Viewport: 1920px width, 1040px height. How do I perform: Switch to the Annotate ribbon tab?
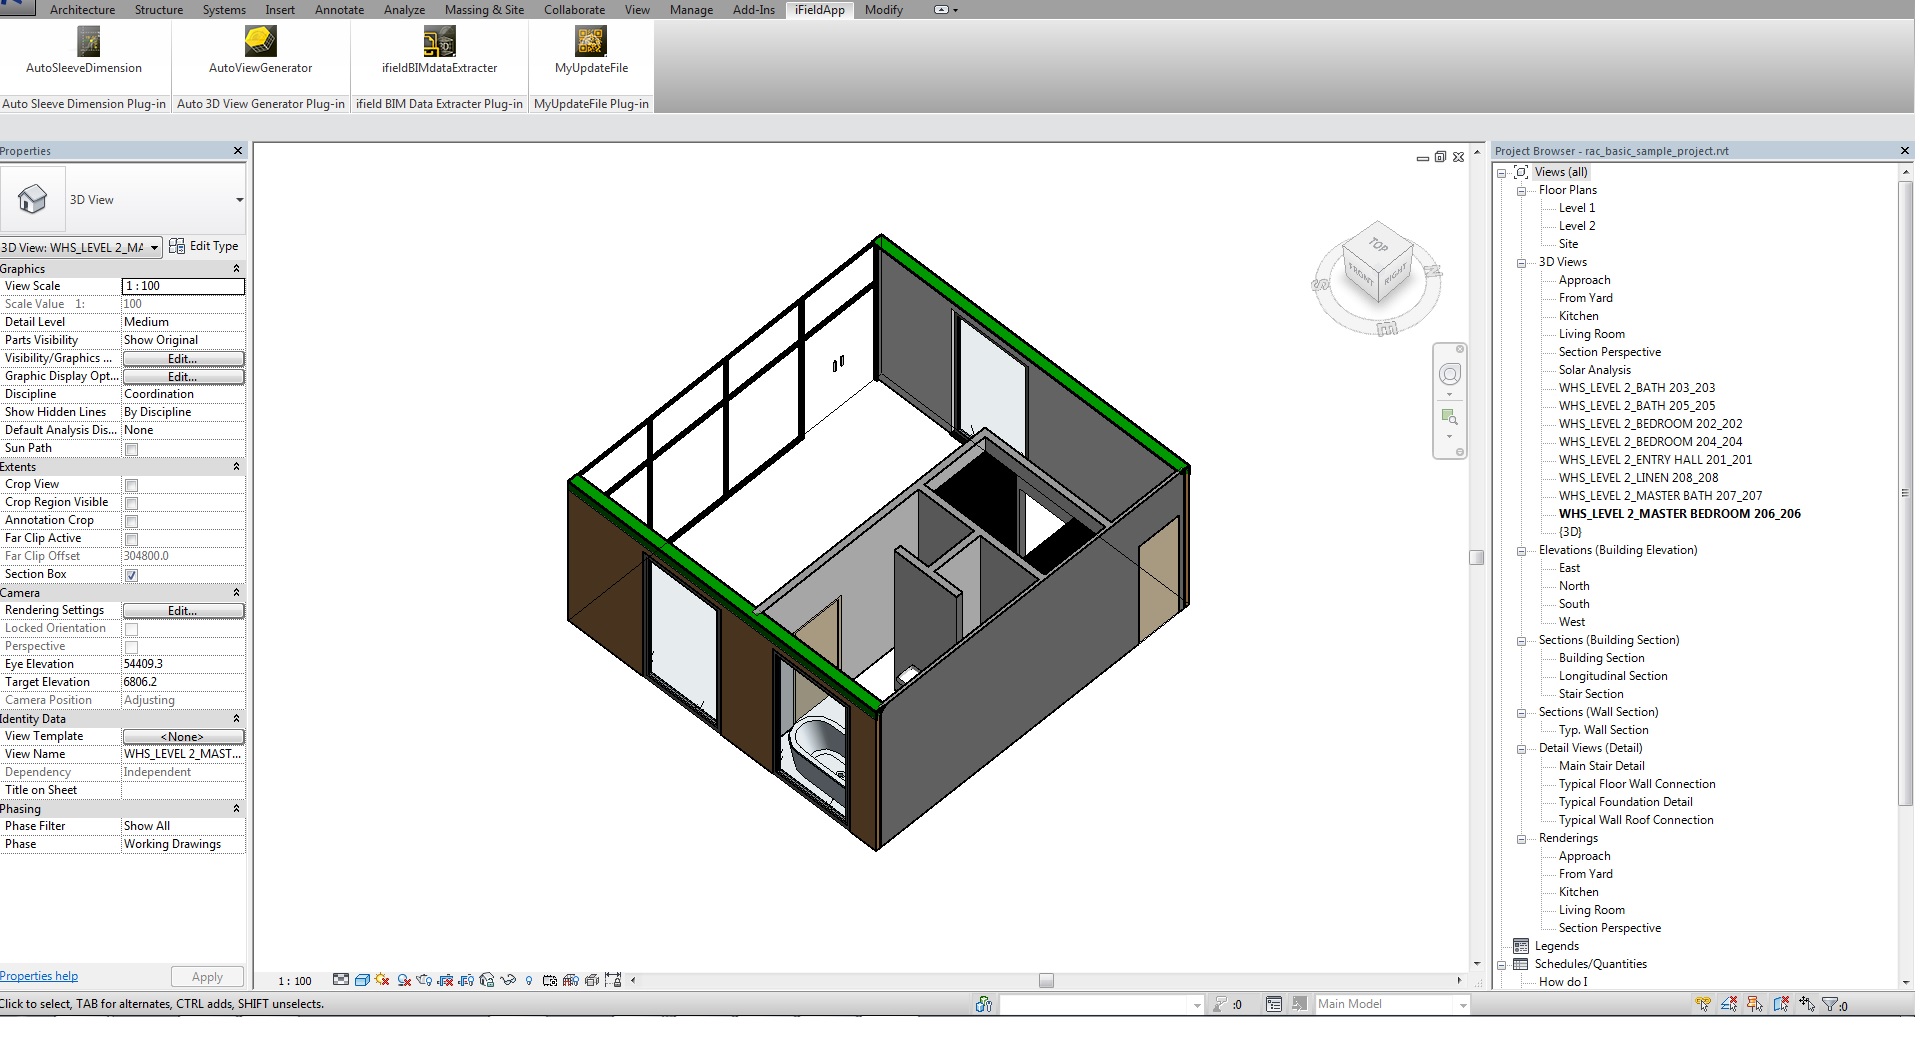click(x=339, y=10)
